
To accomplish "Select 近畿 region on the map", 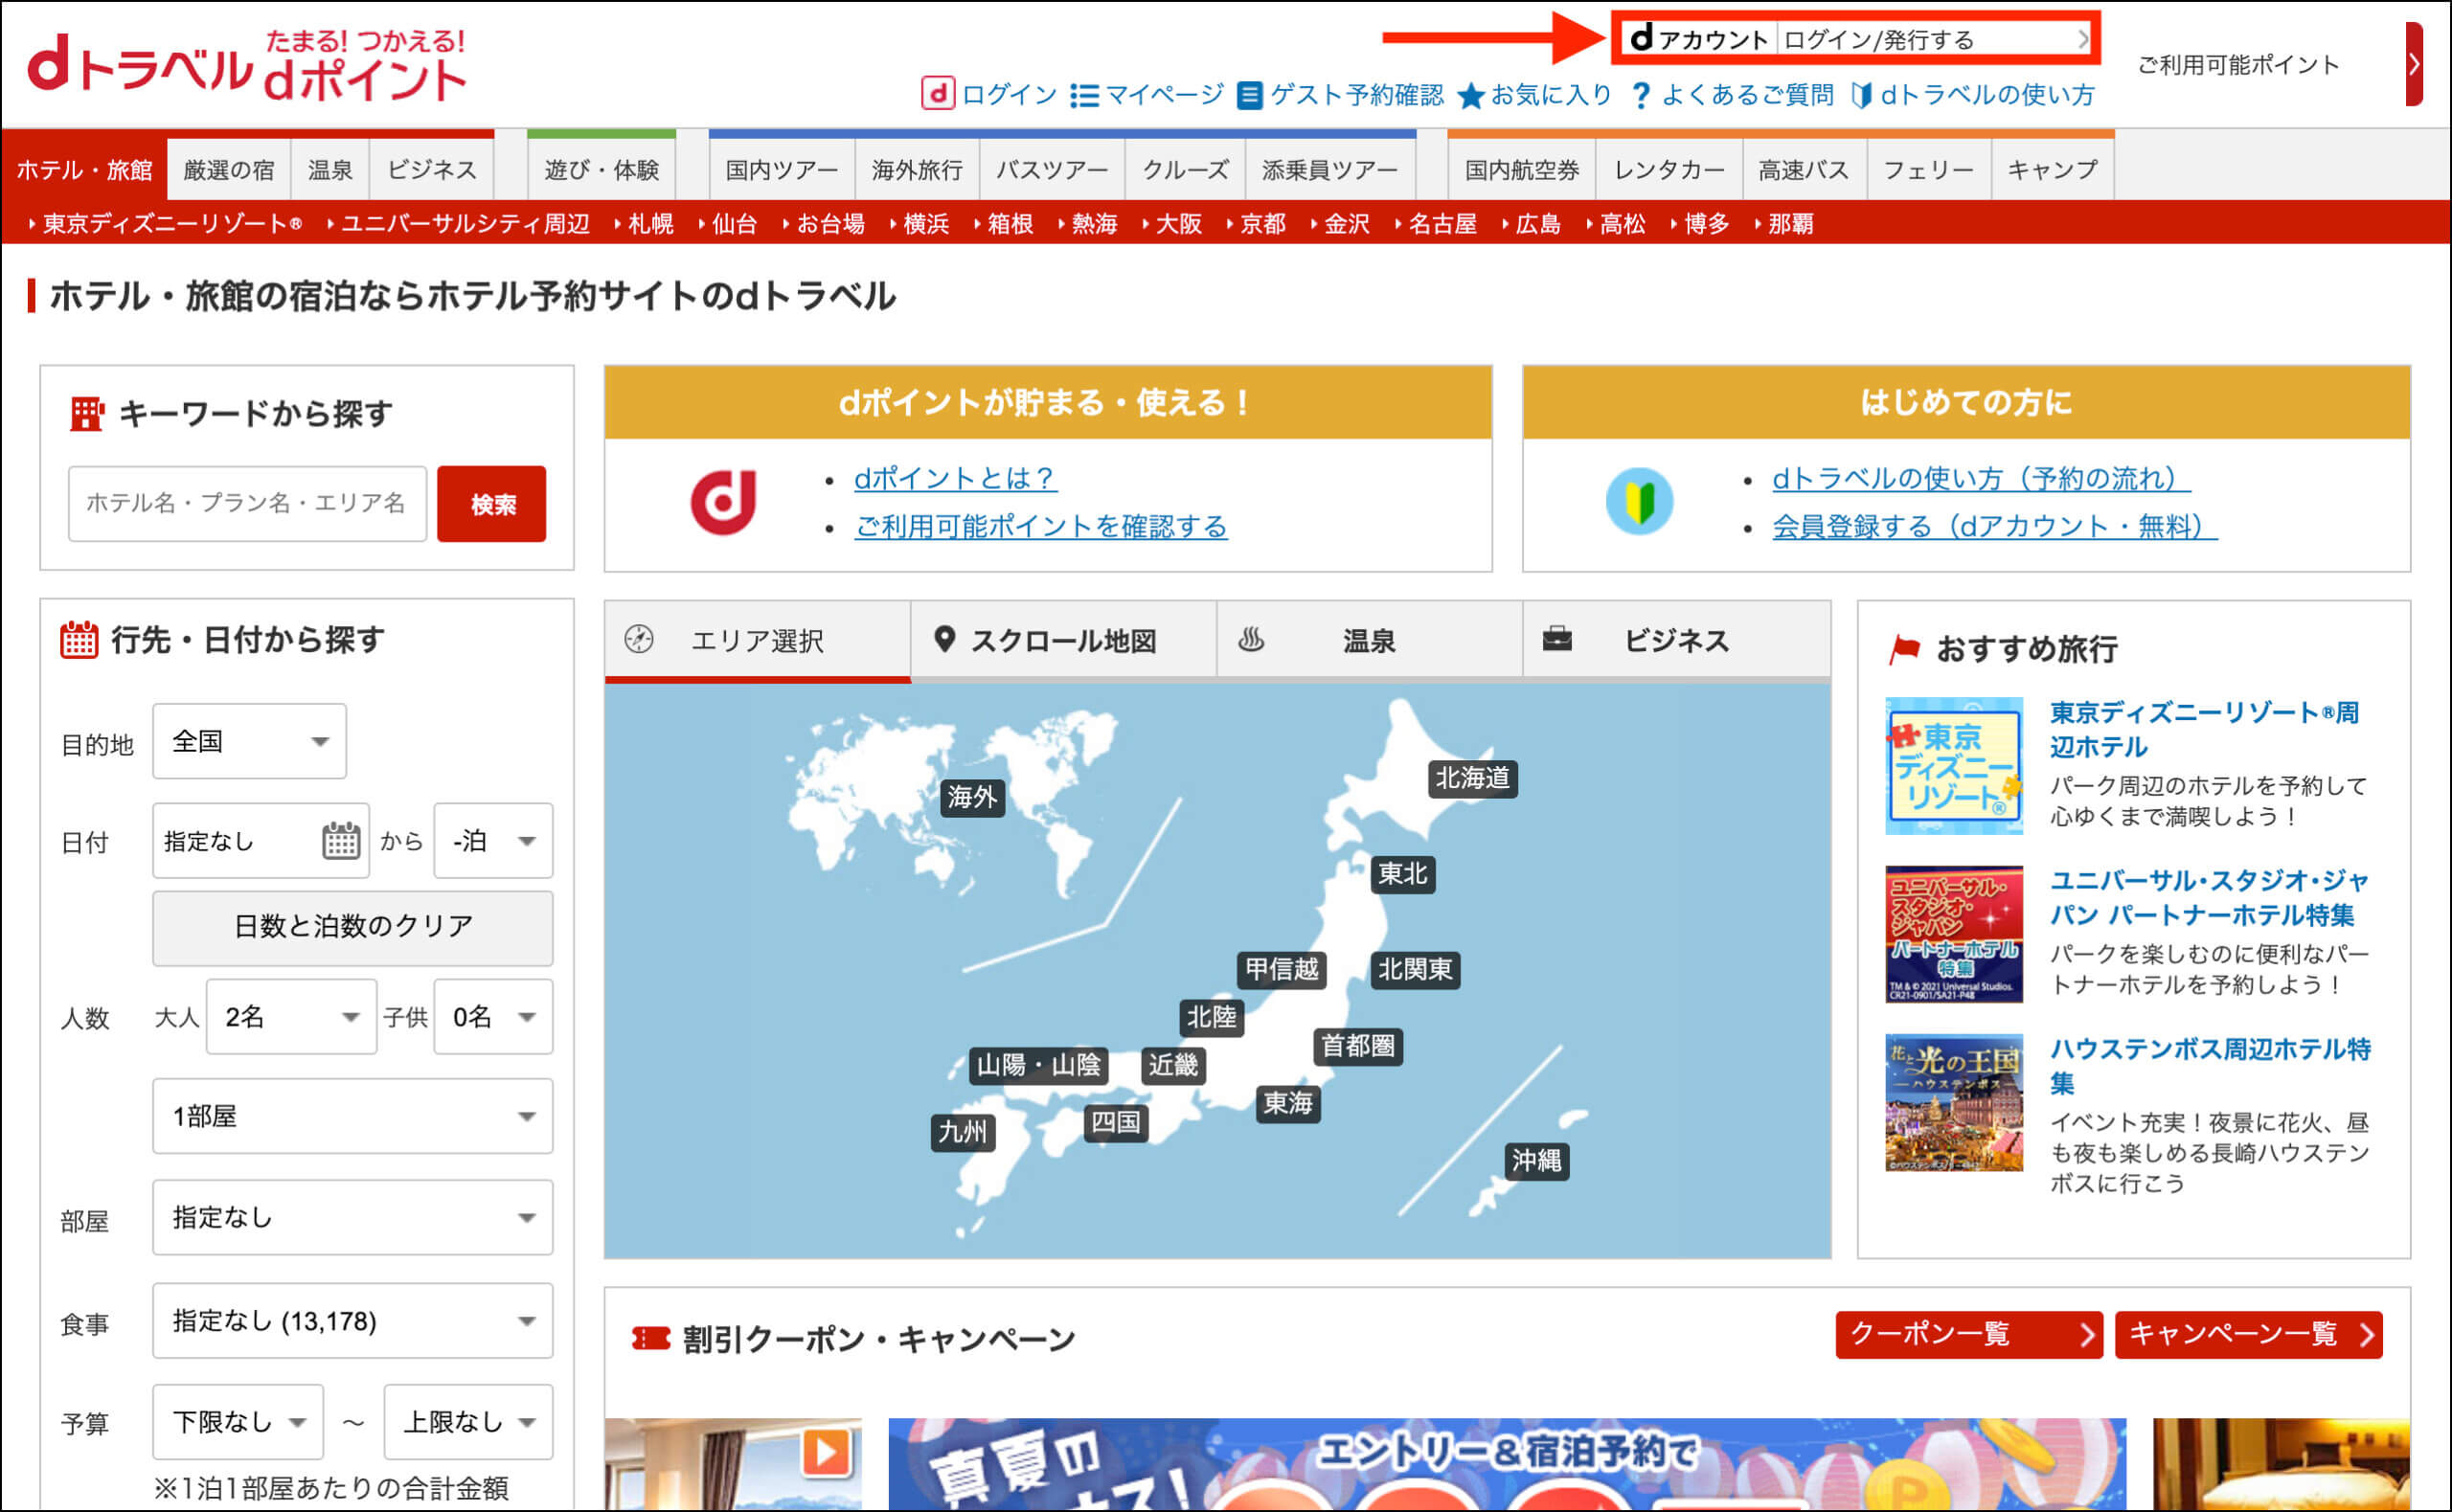I will coord(1174,1065).
